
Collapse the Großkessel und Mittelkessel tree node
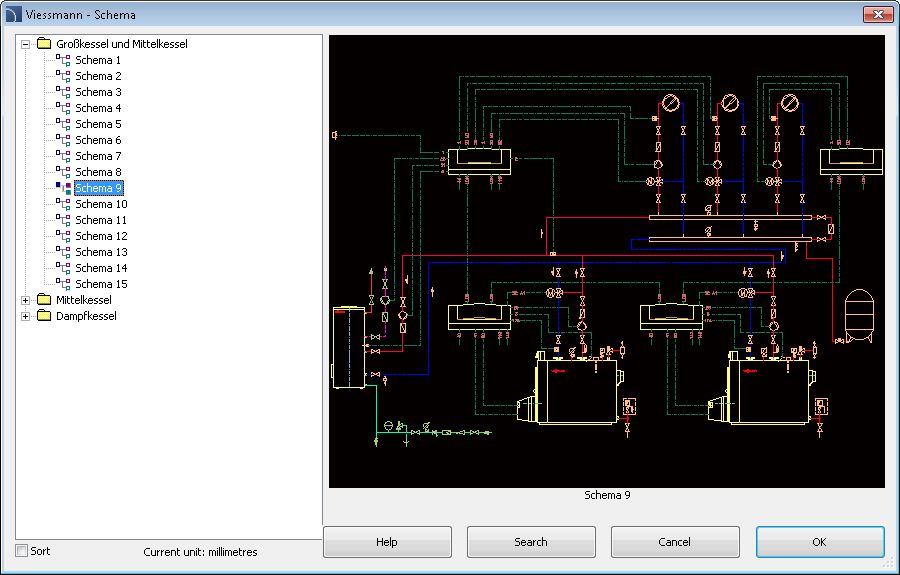pyautogui.click(x=26, y=44)
